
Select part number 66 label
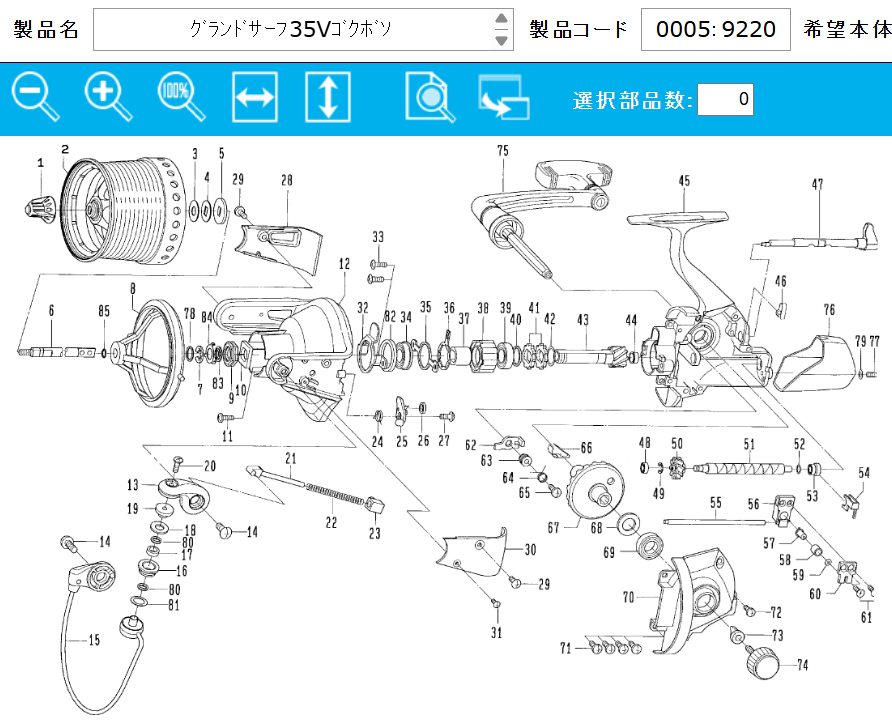pyautogui.click(x=586, y=448)
